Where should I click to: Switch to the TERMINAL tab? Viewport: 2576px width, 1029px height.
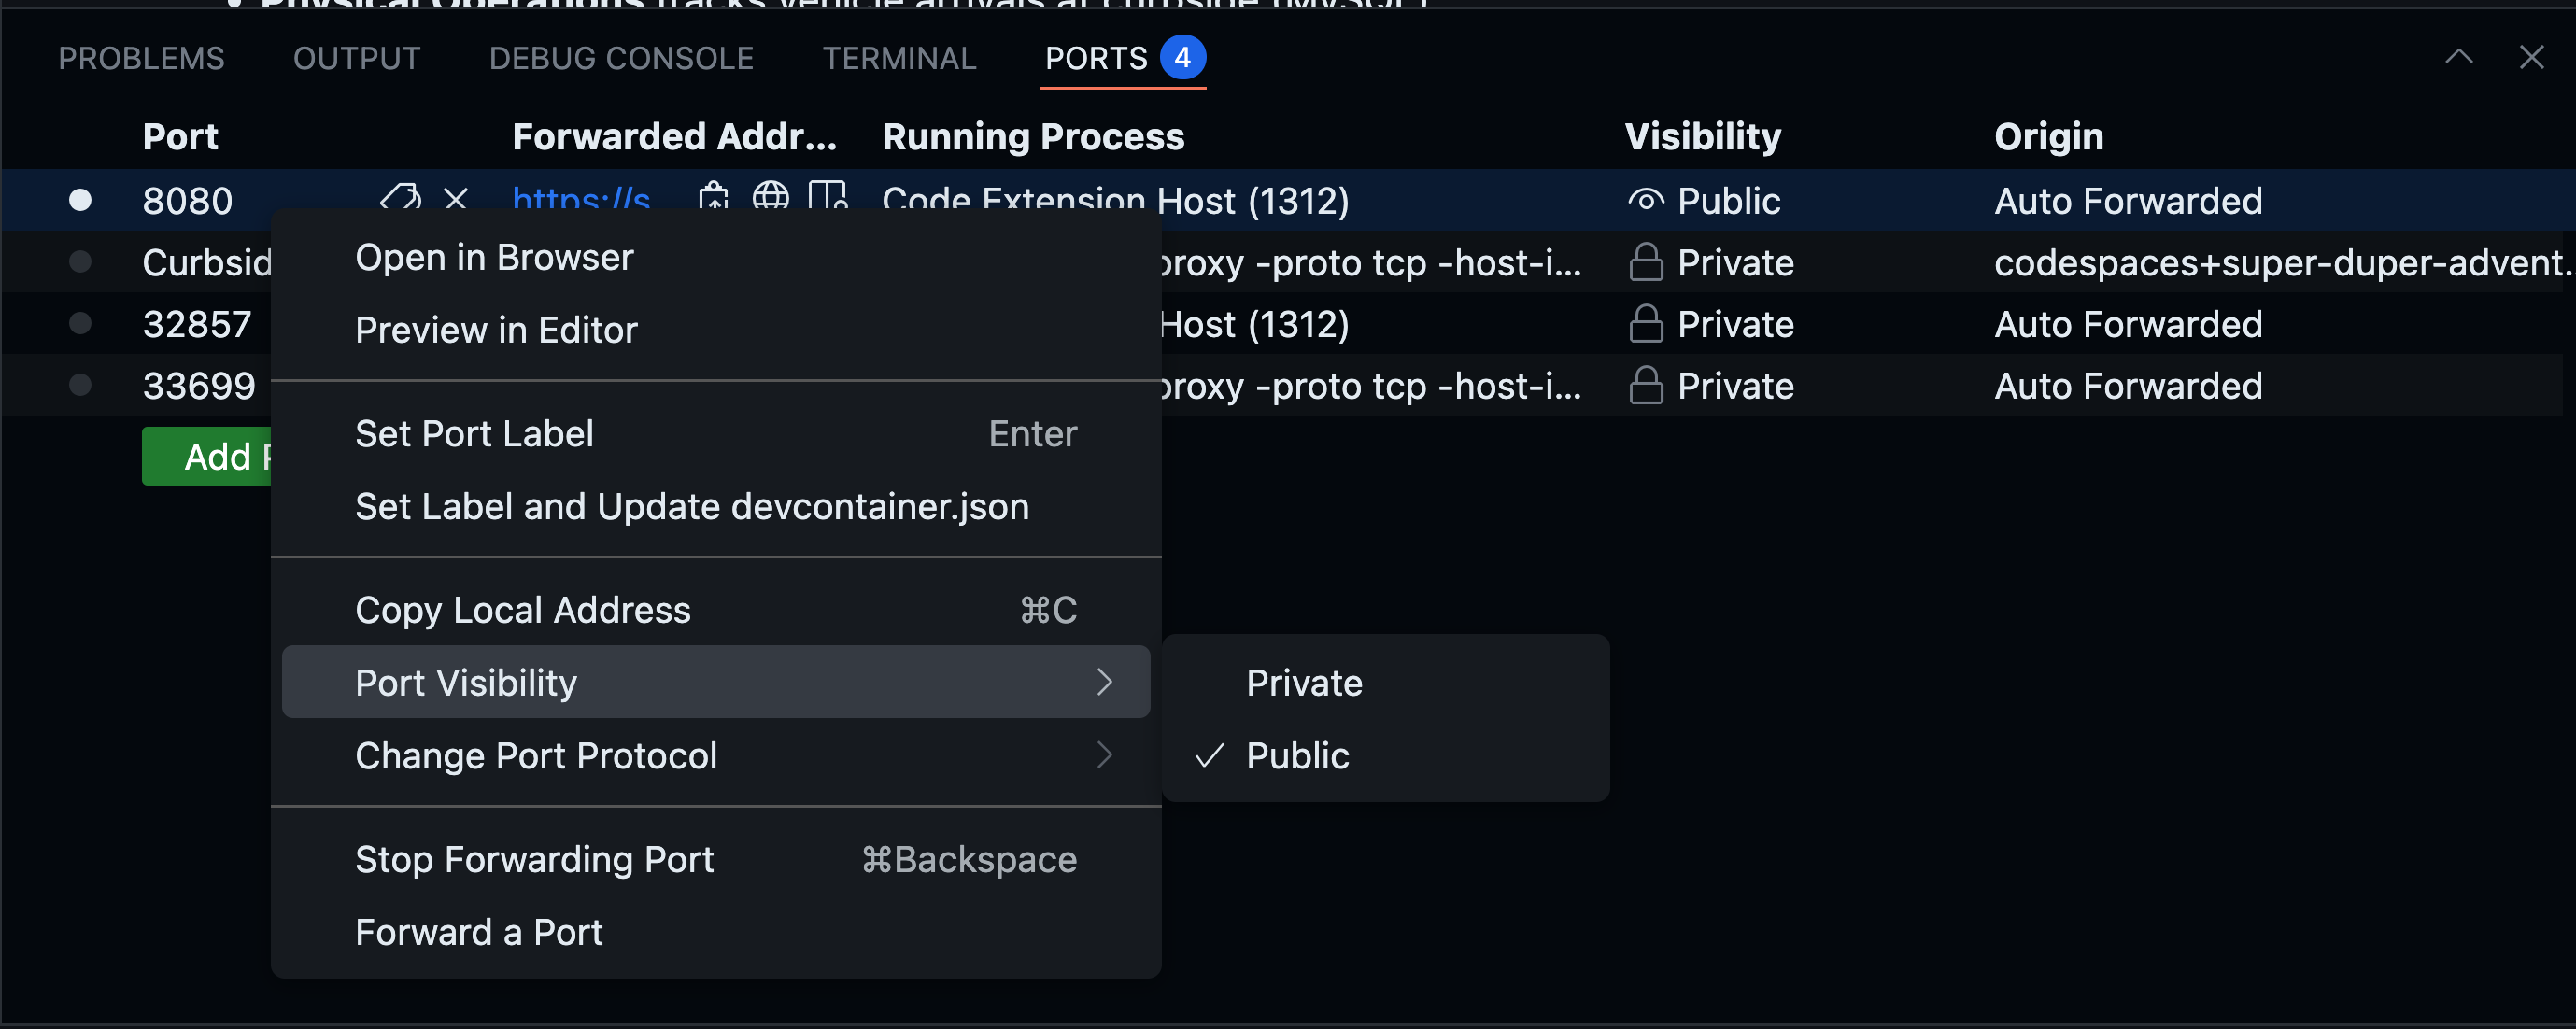pyautogui.click(x=899, y=58)
